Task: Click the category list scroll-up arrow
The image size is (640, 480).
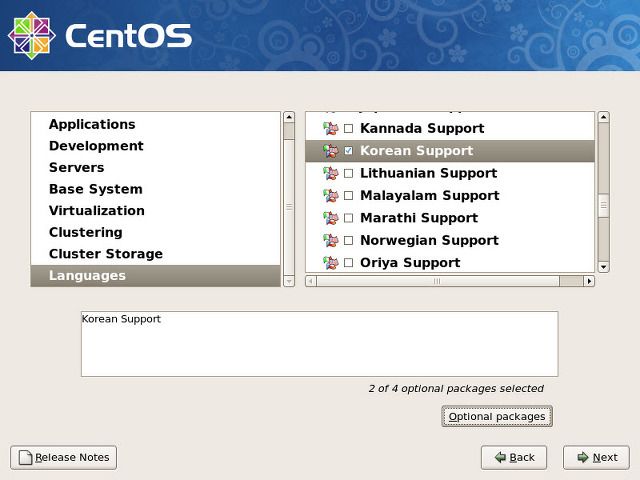Action: pos(289,117)
